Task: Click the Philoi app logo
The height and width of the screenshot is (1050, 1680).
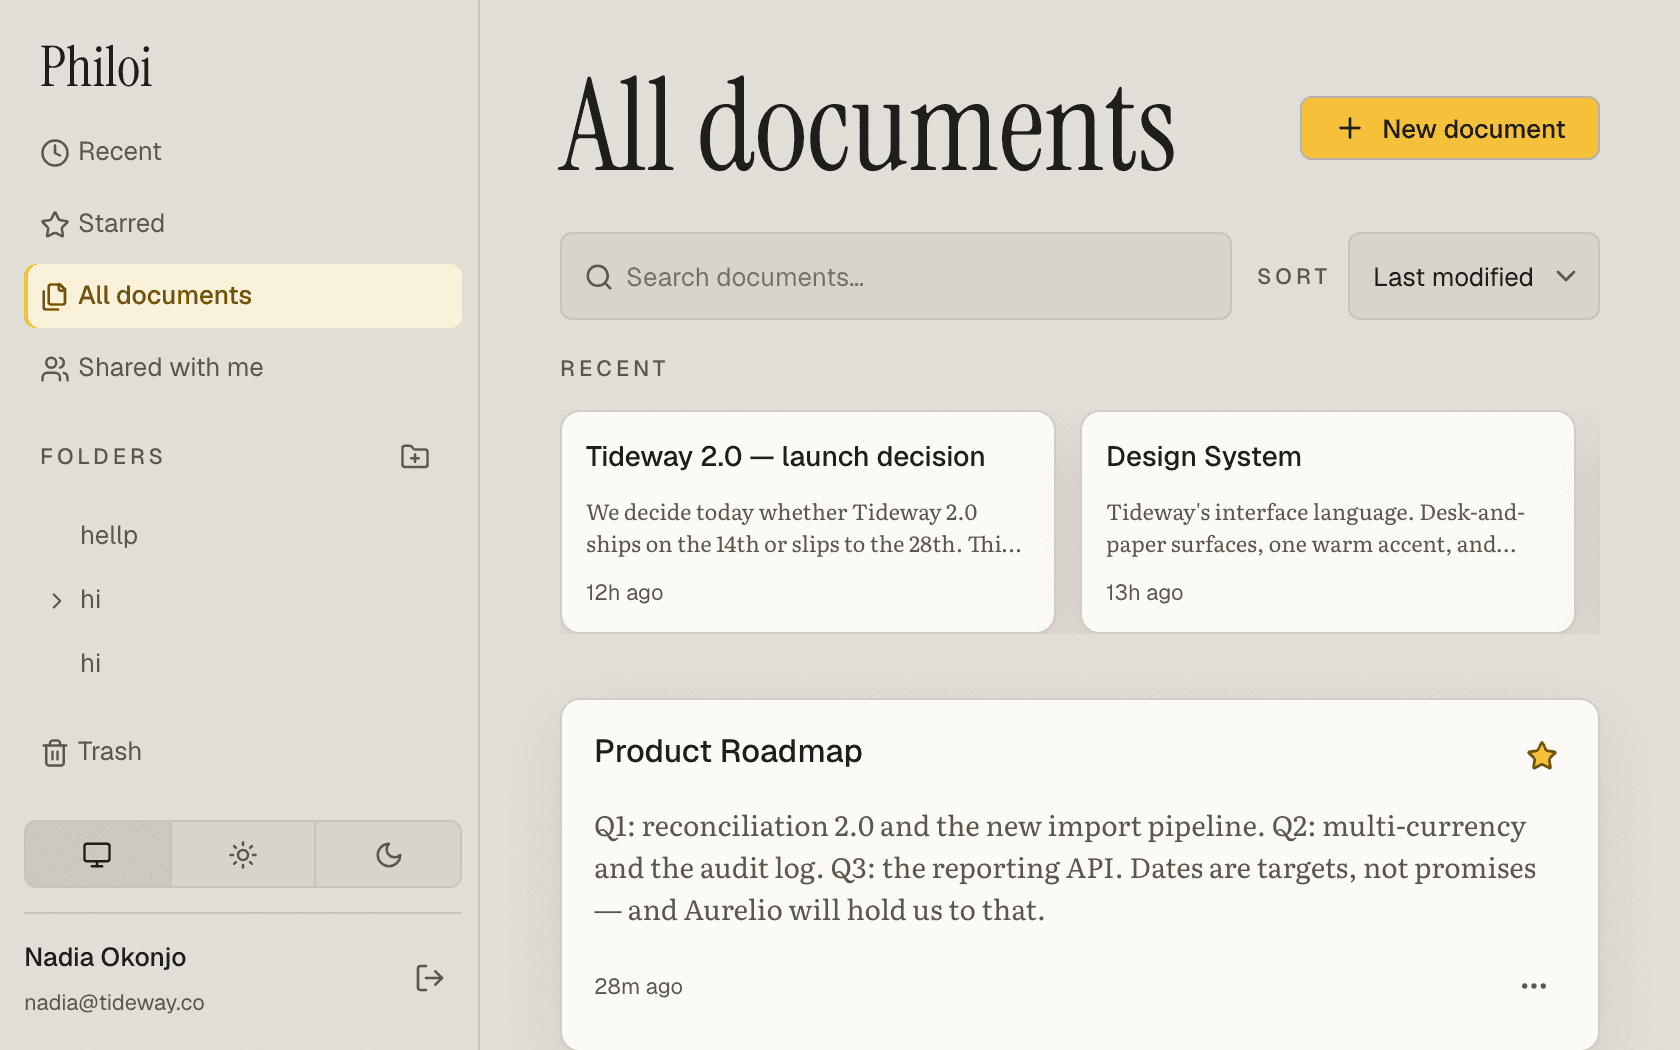Action: (x=96, y=67)
